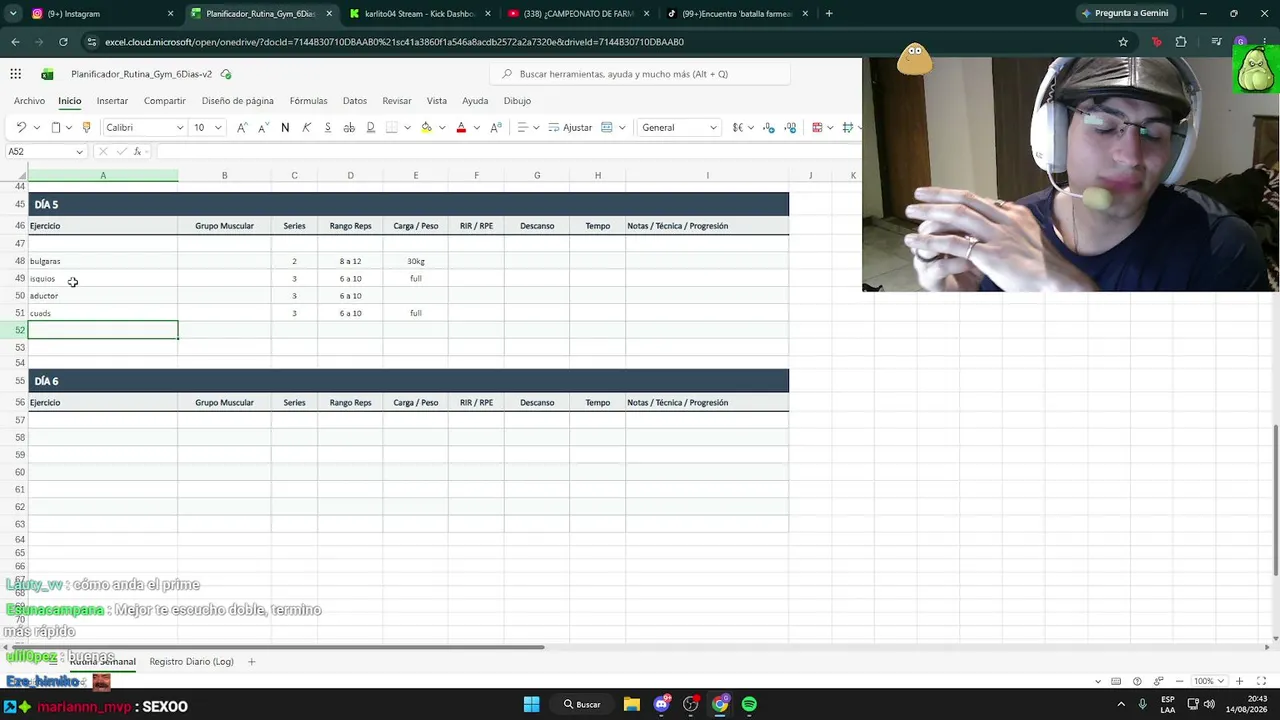Select the 'bulgaras' exercise cell
1280x720 pixels.
[x=103, y=261]
